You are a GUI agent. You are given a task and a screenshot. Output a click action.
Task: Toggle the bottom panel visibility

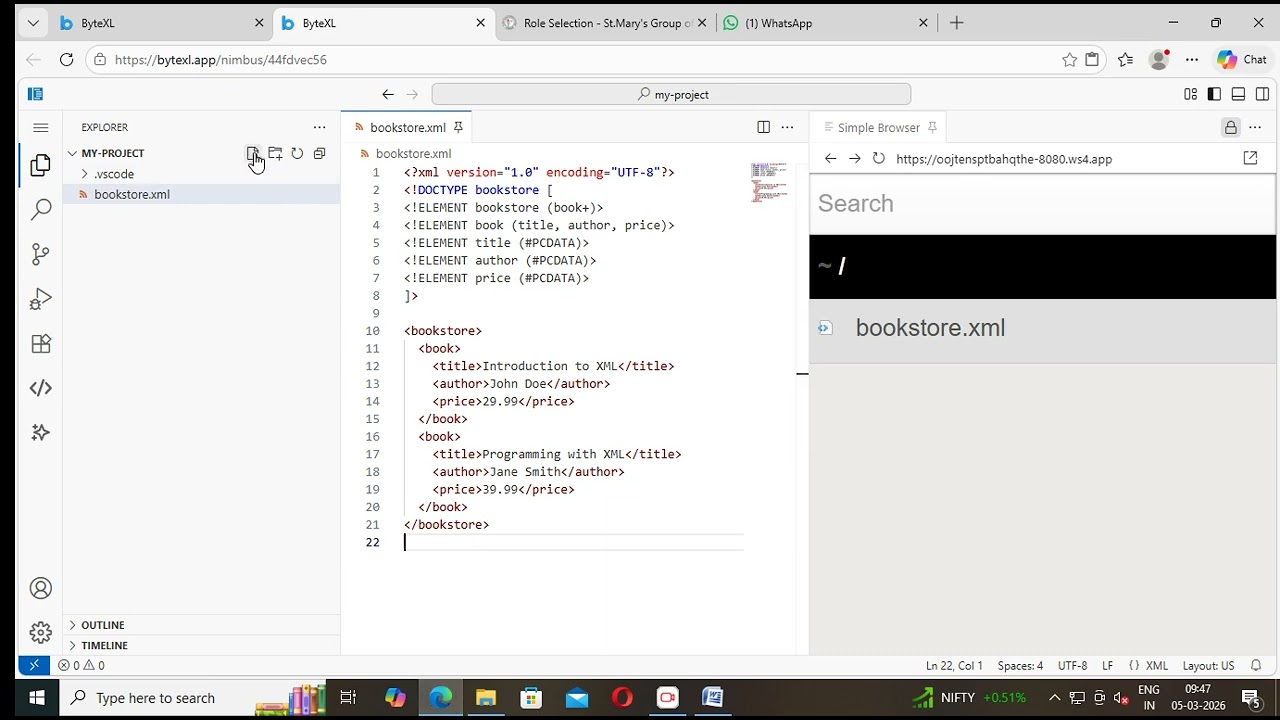click(1238, 94)
